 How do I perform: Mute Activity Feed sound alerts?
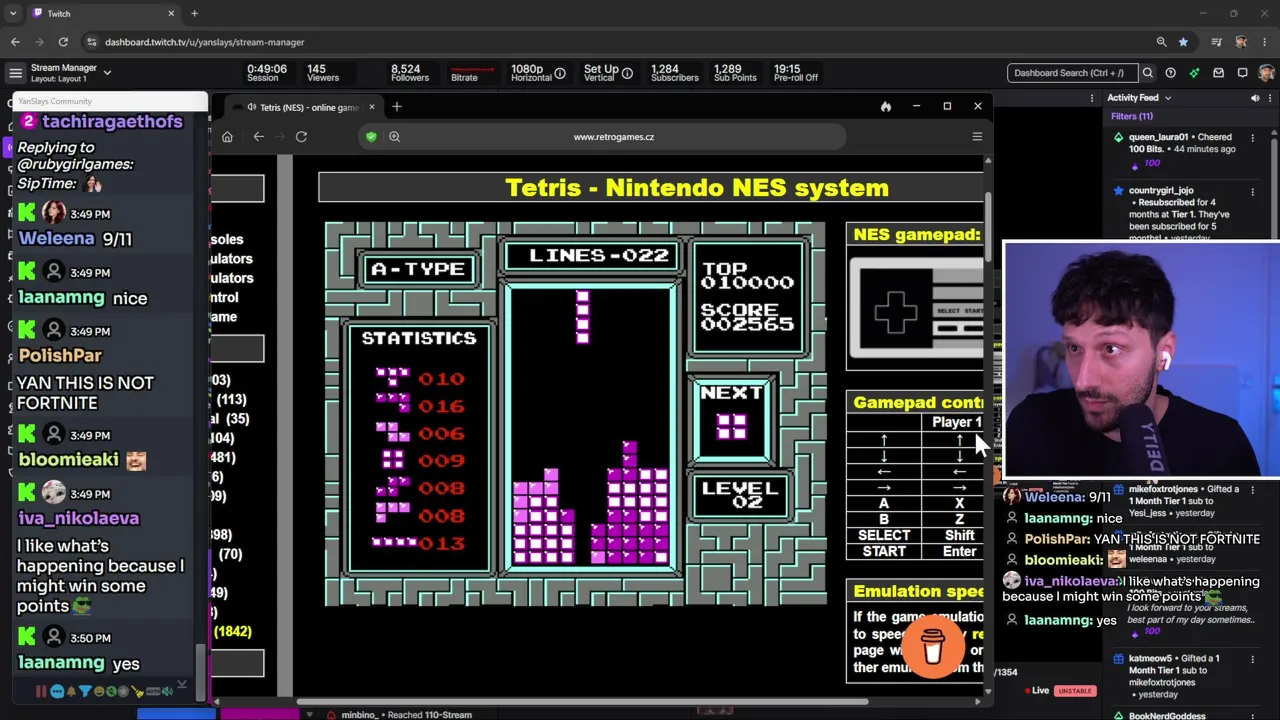pos(1255,98)
